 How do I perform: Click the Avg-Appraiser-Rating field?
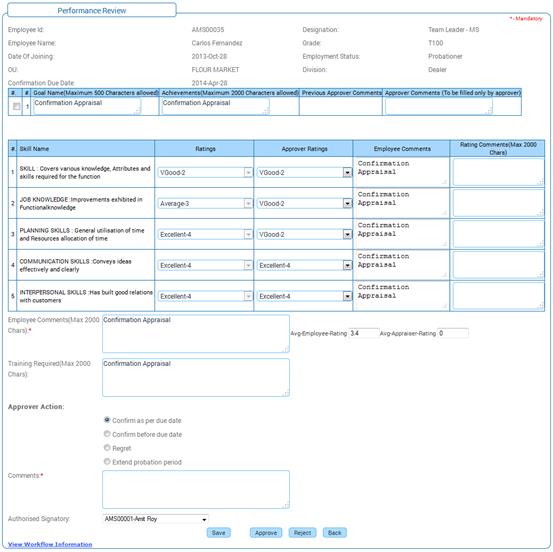453,333
